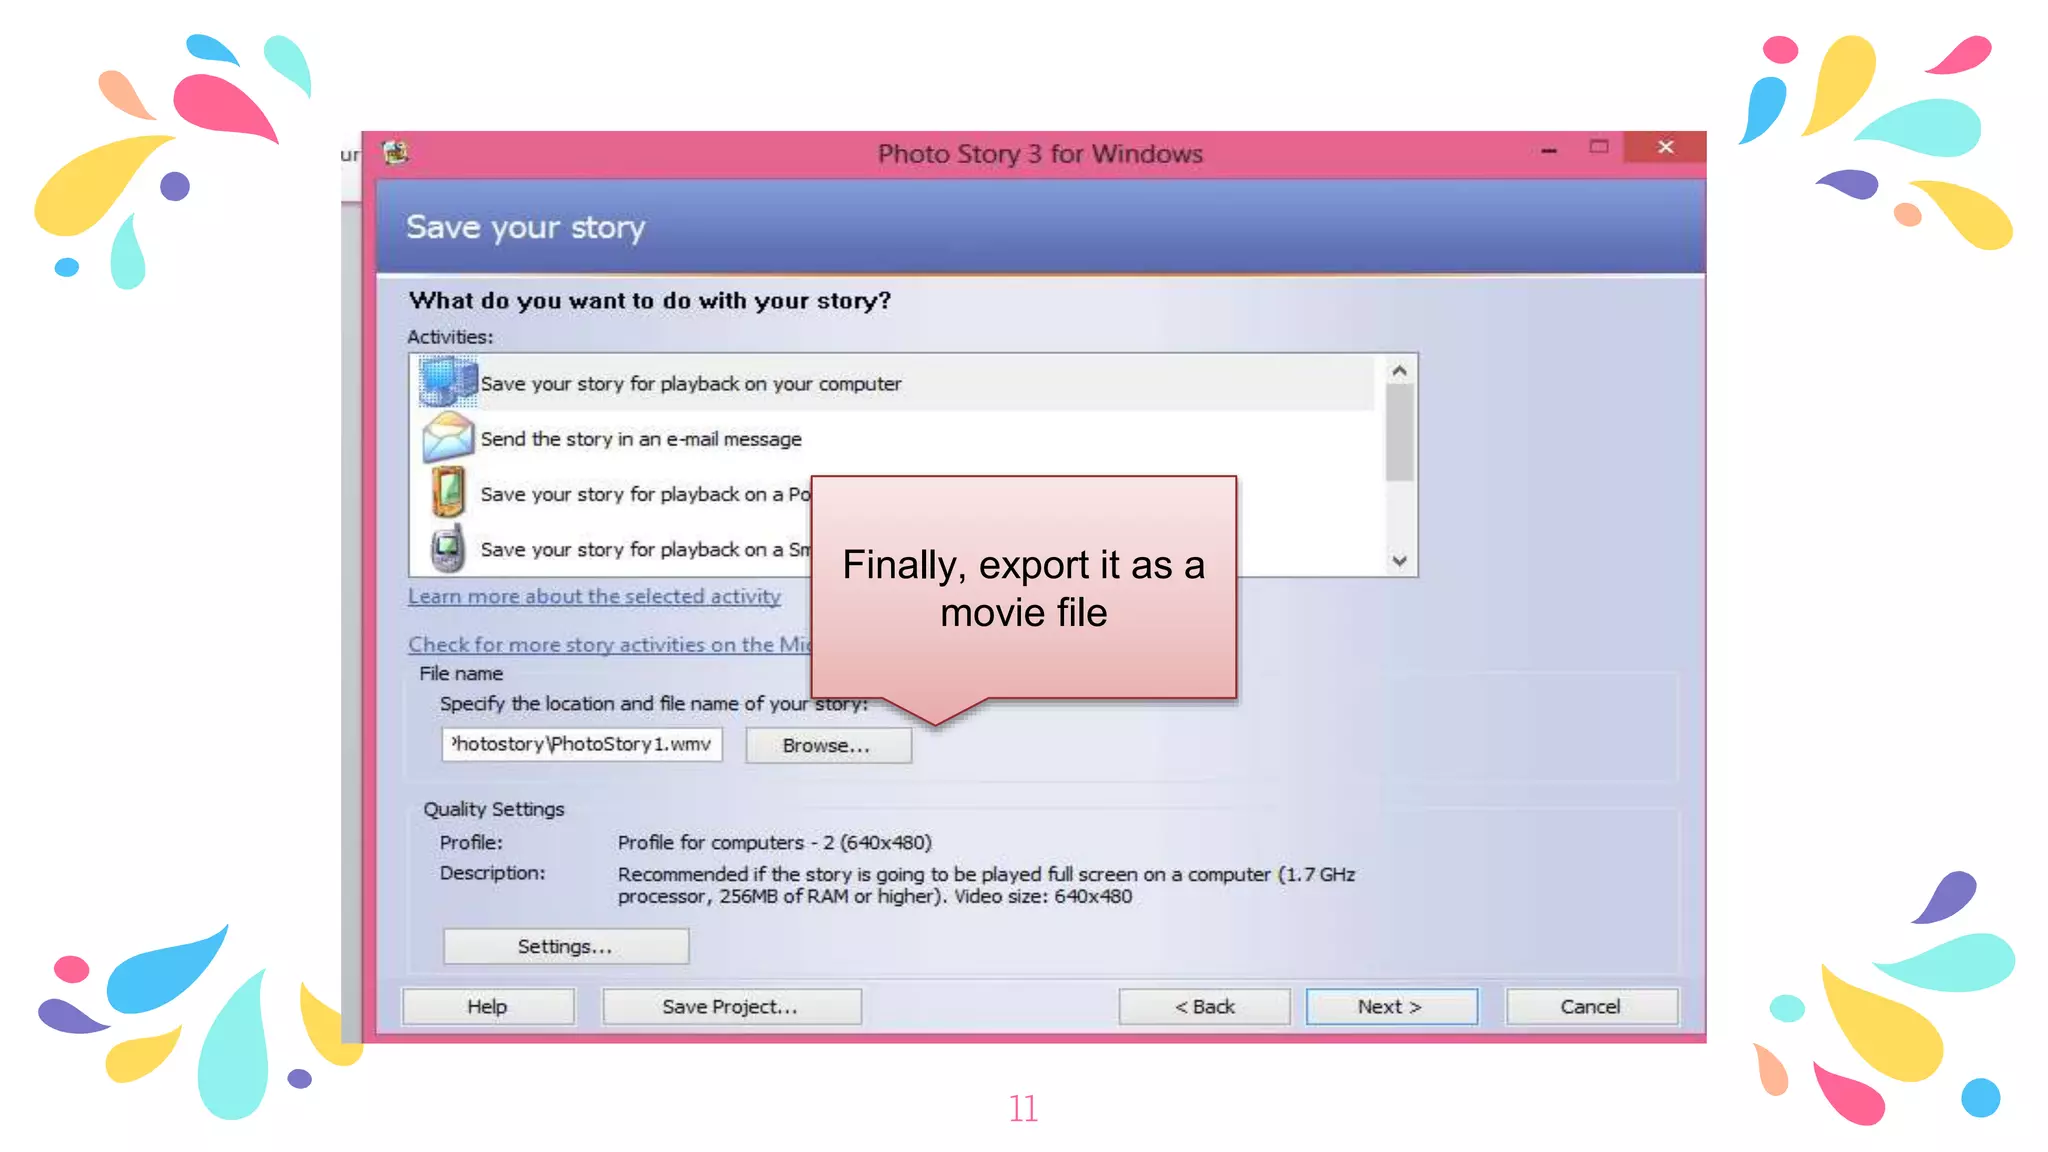This screenshot has height=1152, width=2048.
Task: Select 'Save your story for playback on your computer'
Action: click(691, 384)
